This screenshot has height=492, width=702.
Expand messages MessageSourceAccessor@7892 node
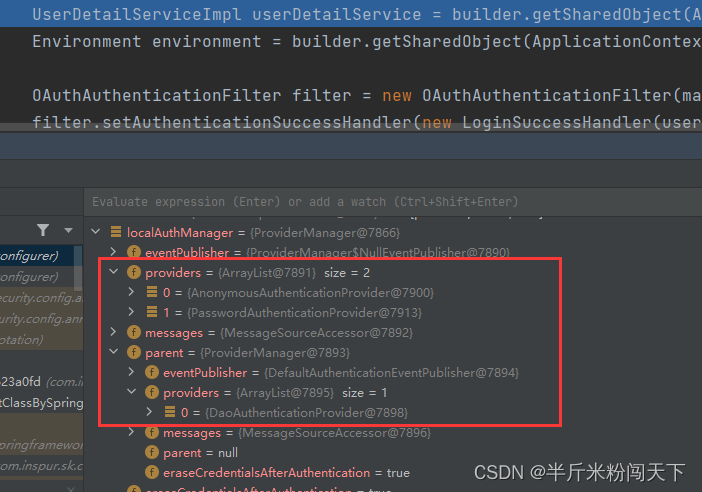click(113, 332)
